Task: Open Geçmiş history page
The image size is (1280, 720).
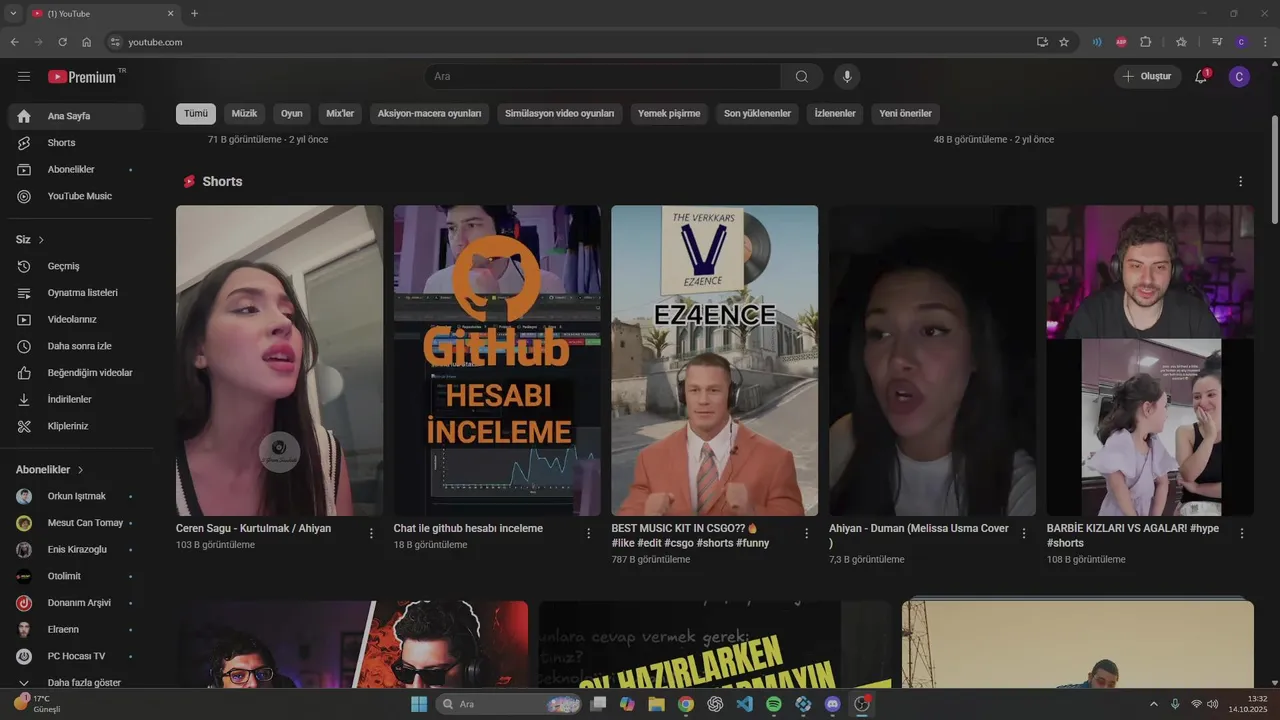Action: tap(77, 266)
